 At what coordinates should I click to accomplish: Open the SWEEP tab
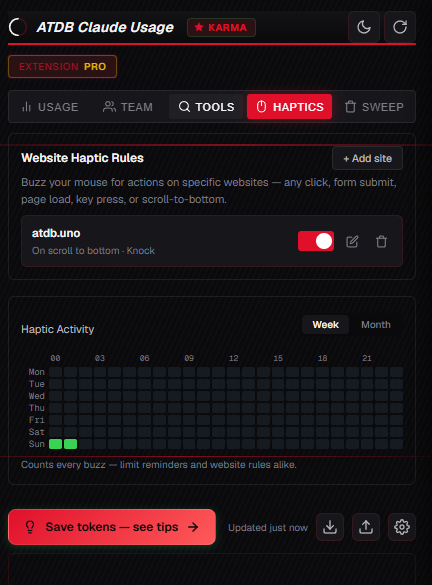(374, 107)
